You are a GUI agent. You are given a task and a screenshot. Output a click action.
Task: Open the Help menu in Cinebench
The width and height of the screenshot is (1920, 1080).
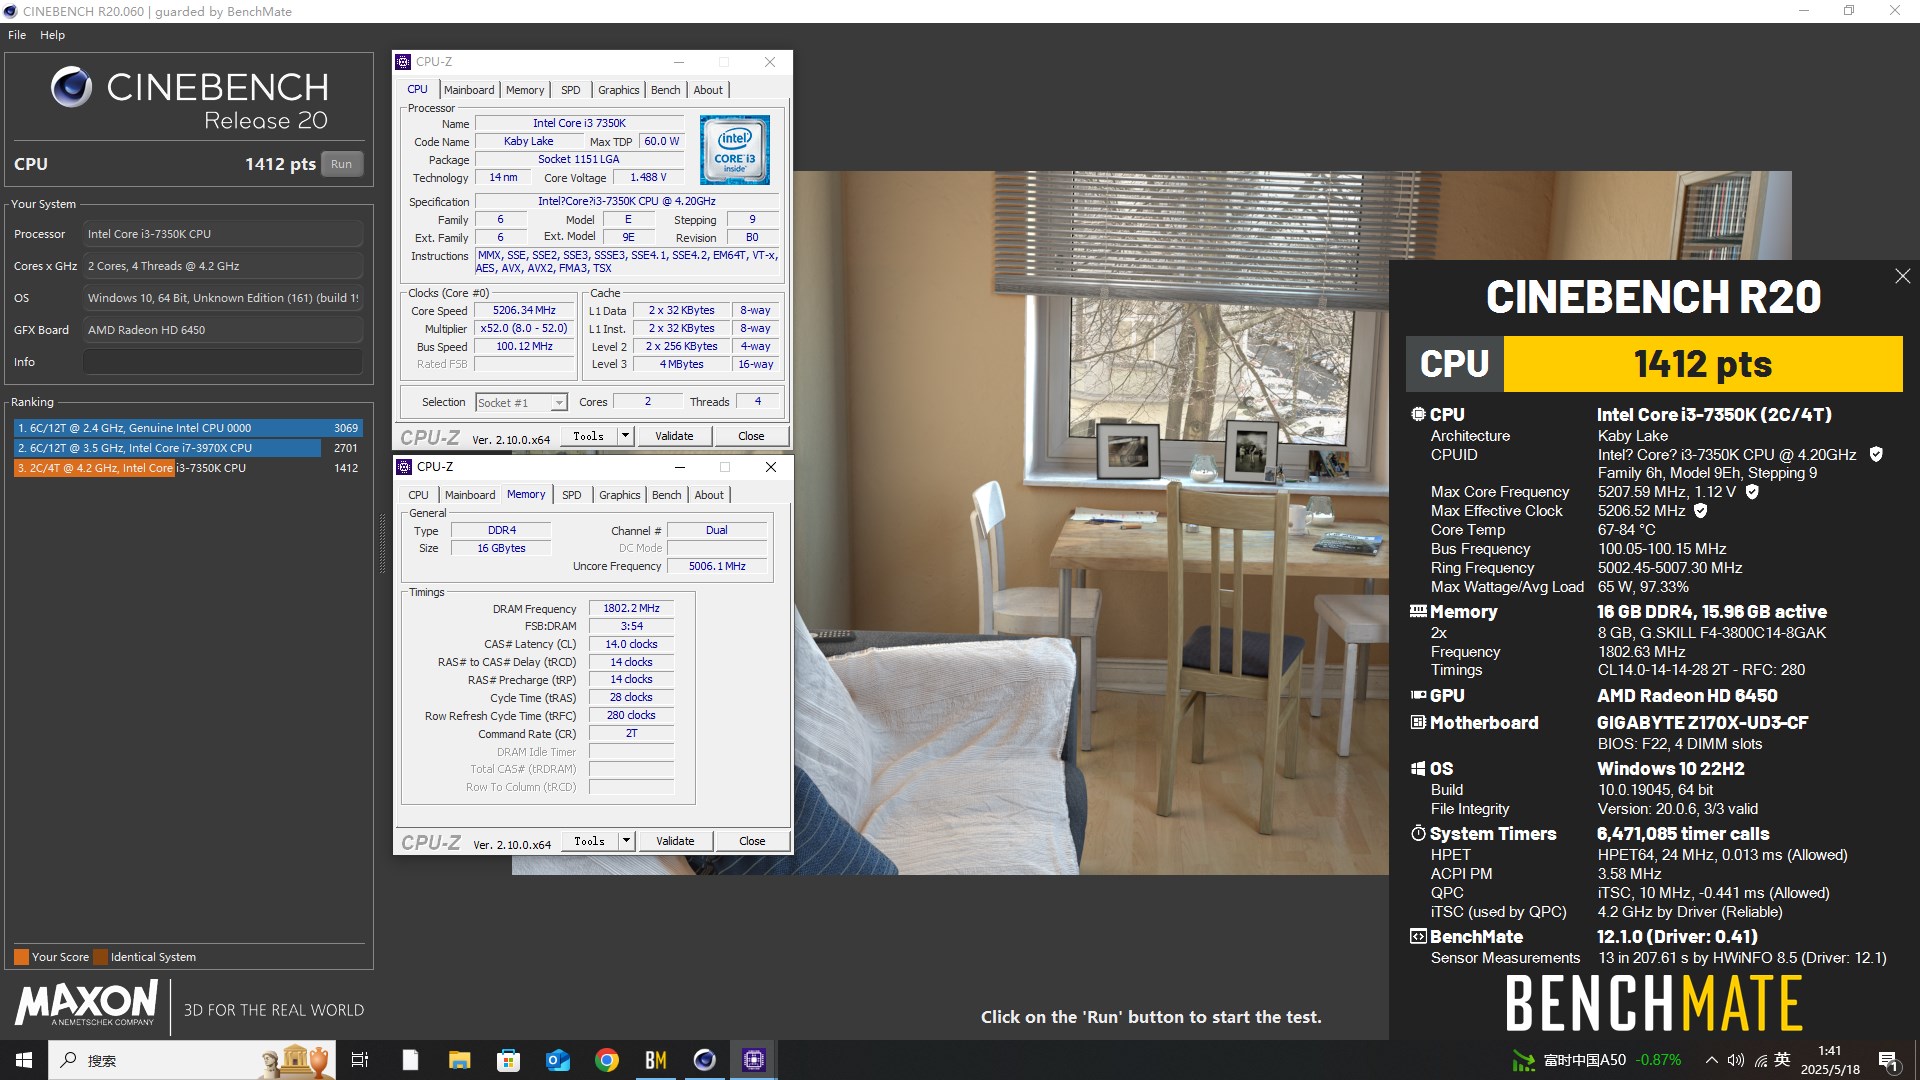pos(52,35)
